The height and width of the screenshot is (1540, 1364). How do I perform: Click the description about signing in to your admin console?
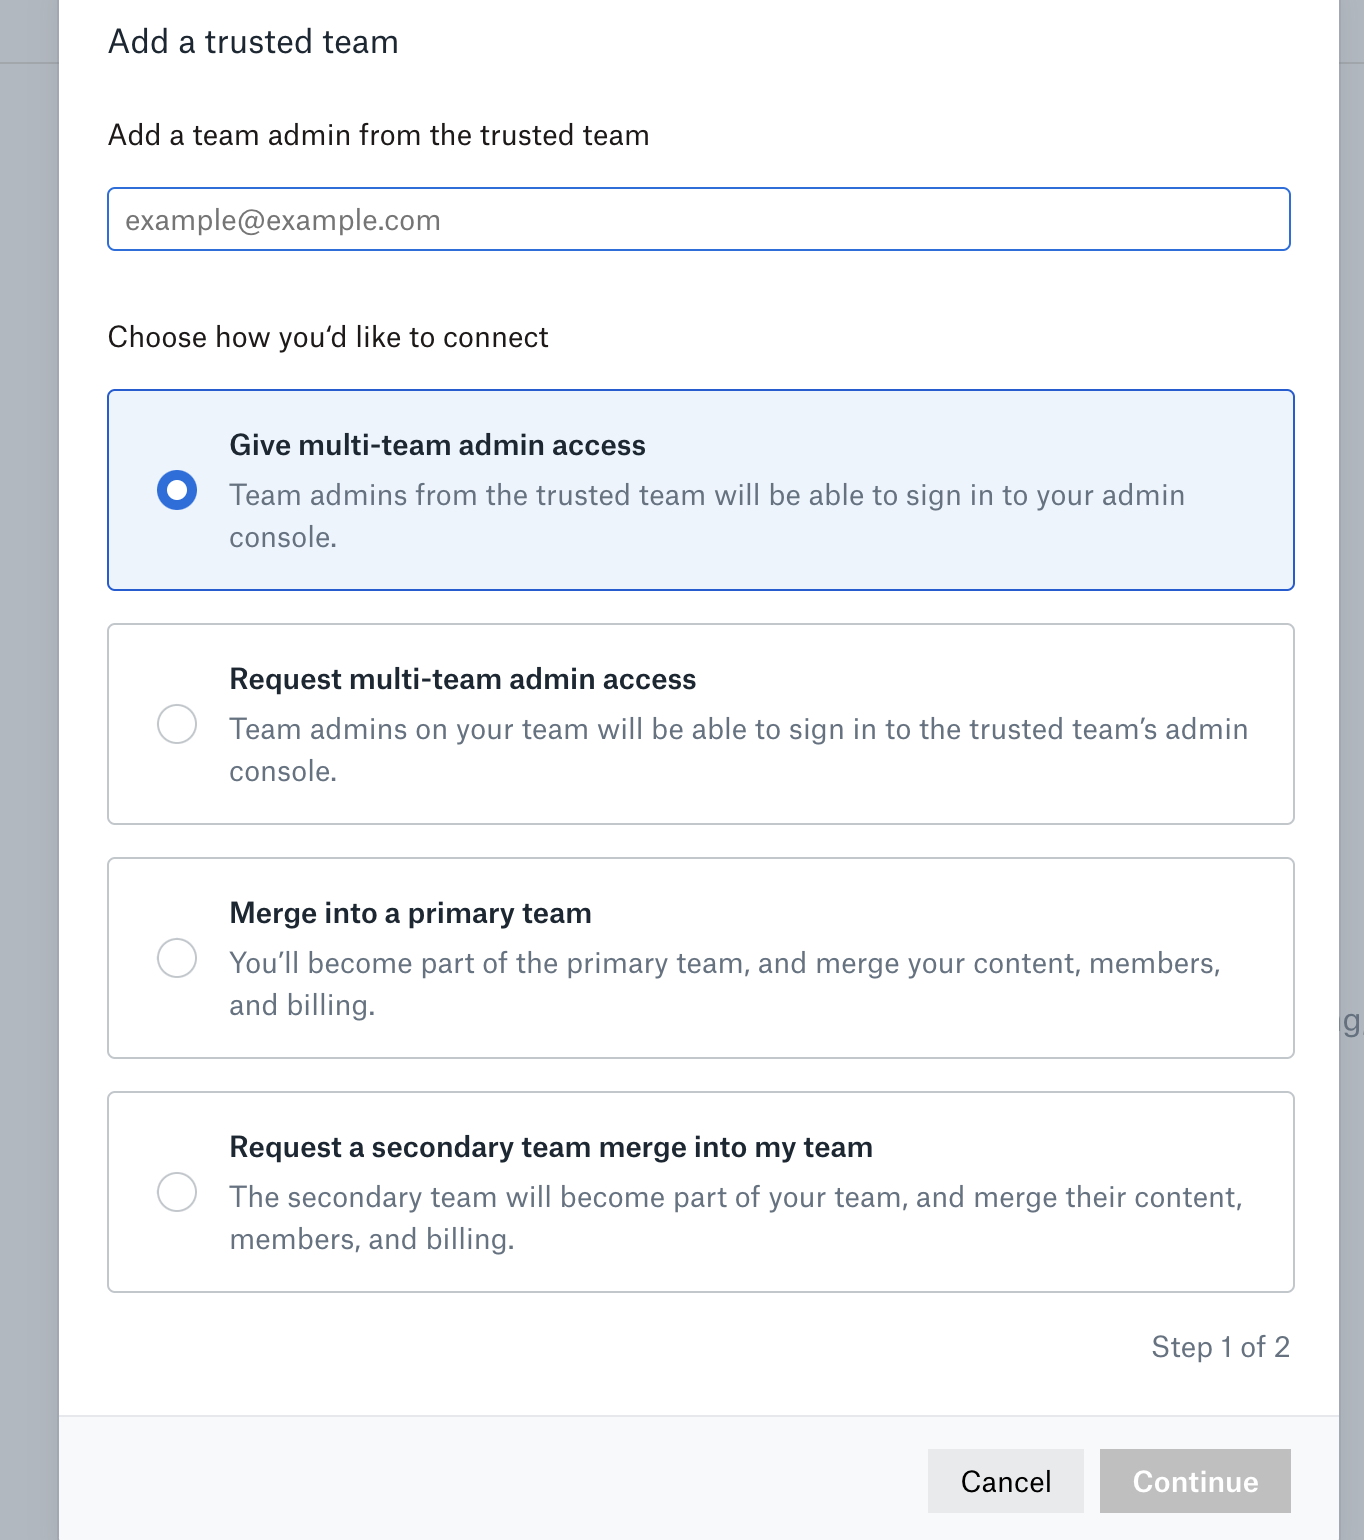[706, 516]
